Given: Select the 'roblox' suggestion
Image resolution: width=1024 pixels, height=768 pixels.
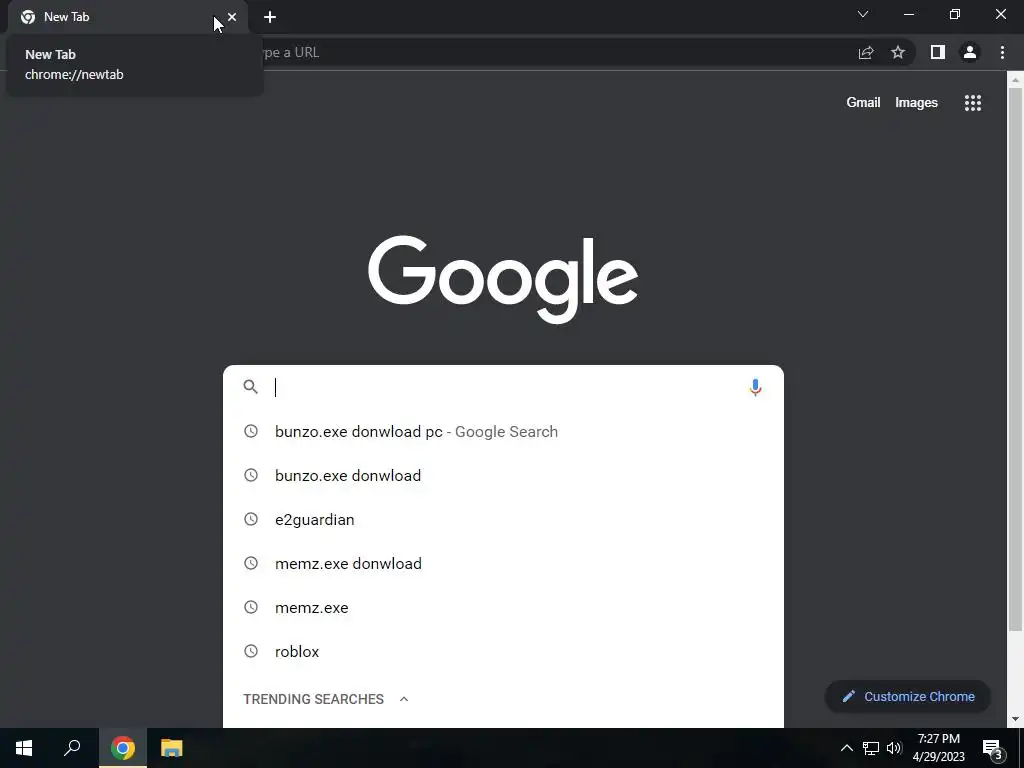Looking at the screenshot, I should click(503, 651).
